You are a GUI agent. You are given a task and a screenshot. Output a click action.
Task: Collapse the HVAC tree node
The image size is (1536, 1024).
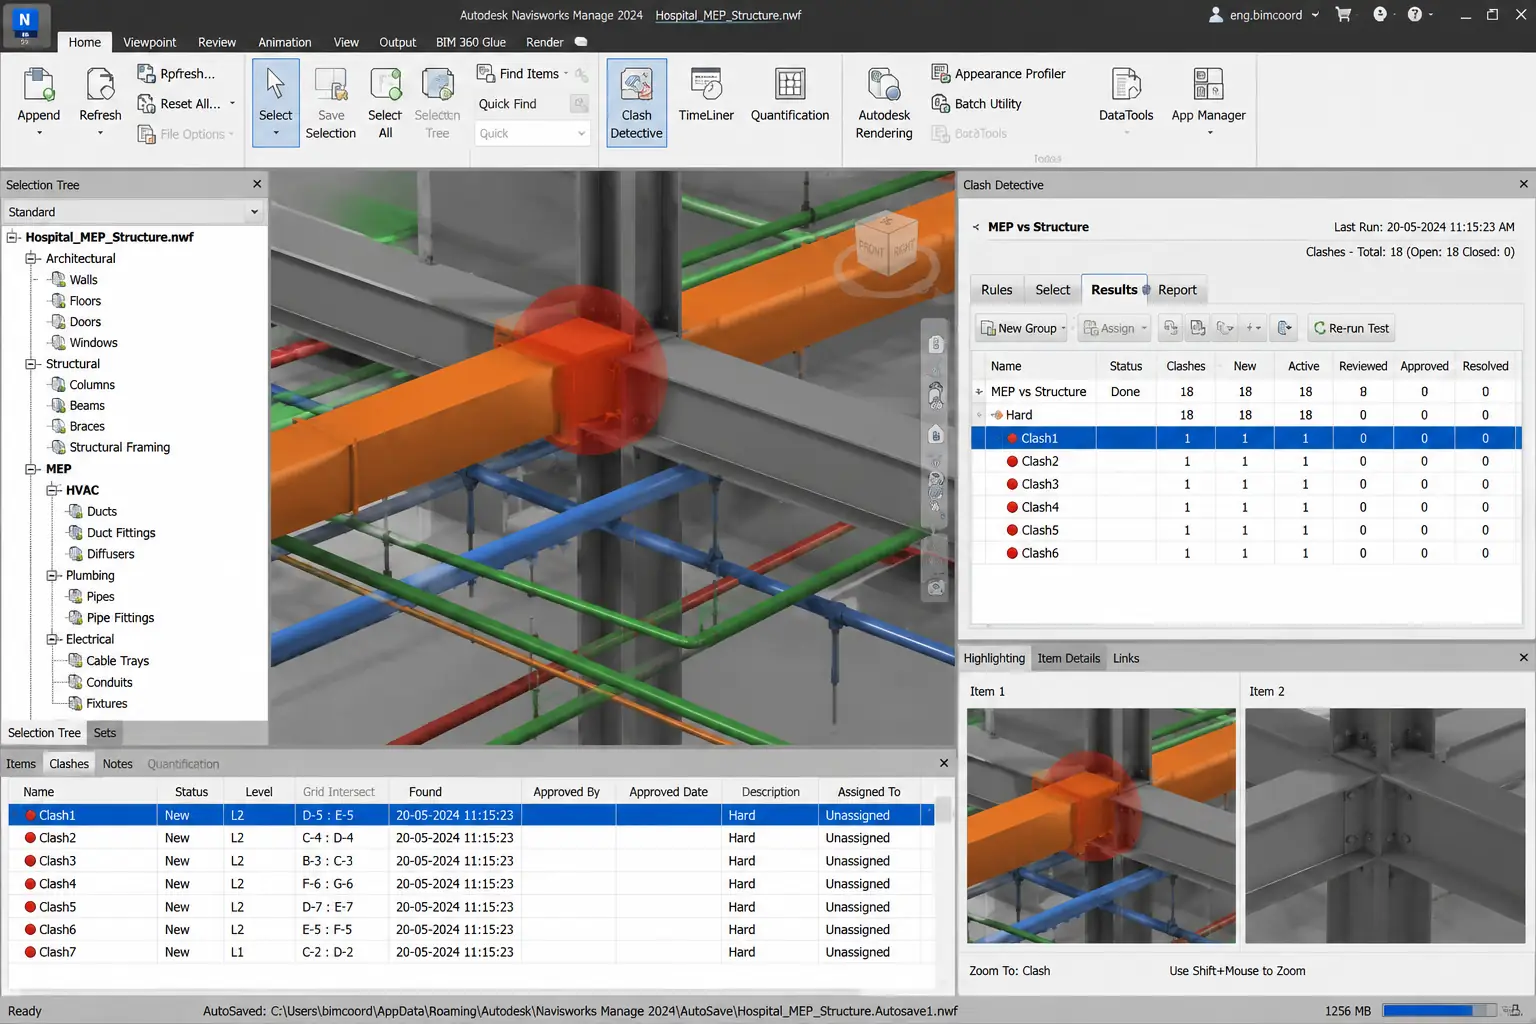[52, 490]
